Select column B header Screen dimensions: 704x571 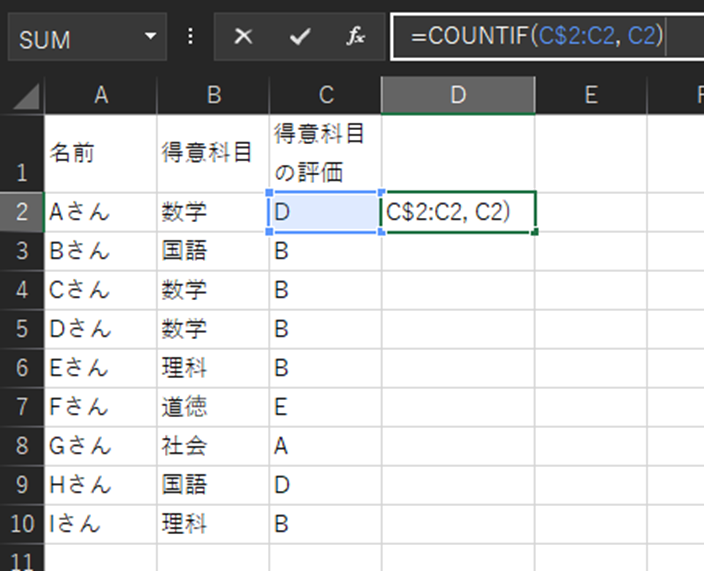213,96
